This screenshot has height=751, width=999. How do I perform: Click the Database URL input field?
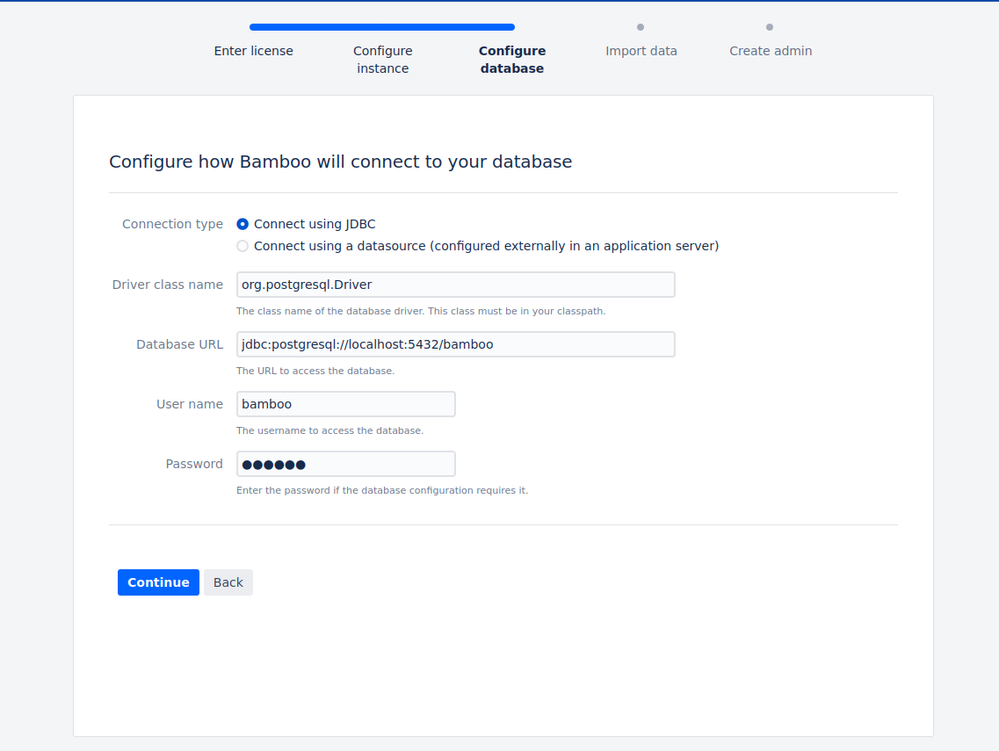click(x=456, y=345)
